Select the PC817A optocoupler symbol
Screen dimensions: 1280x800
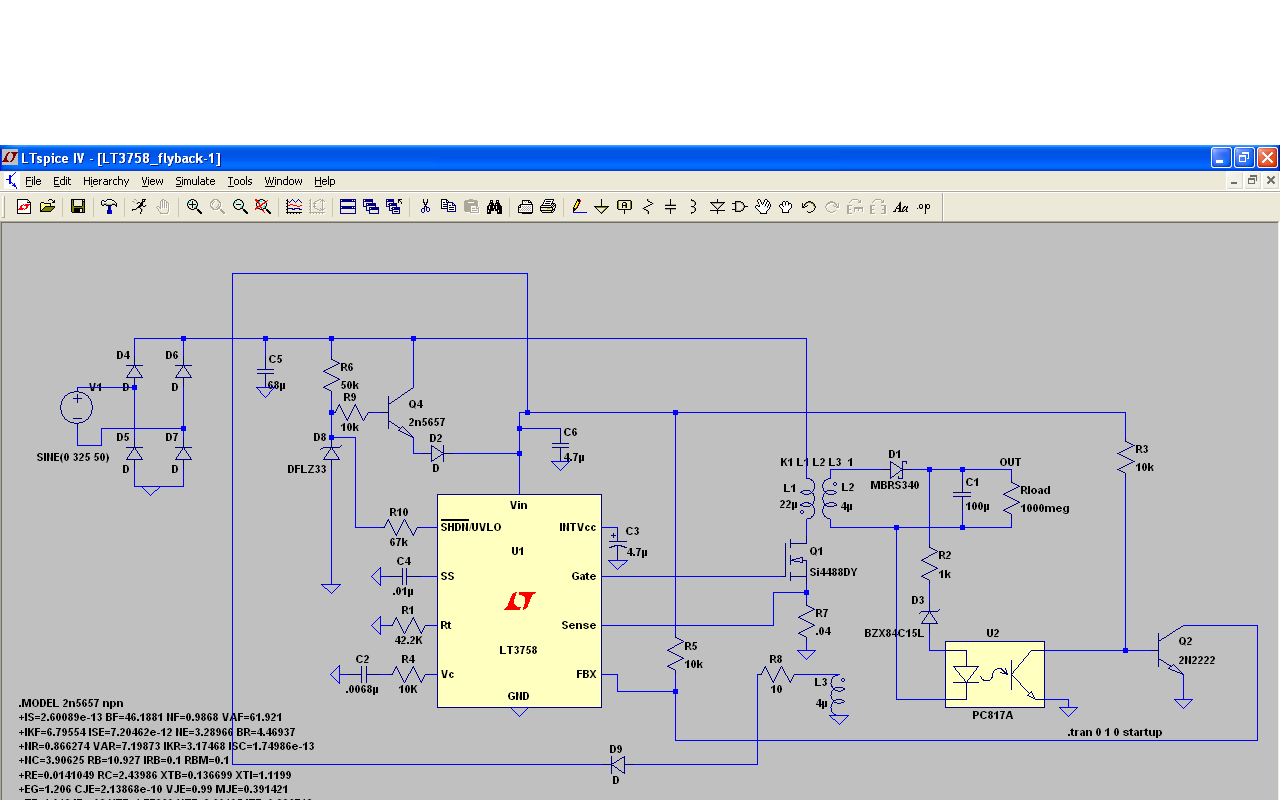994,674
